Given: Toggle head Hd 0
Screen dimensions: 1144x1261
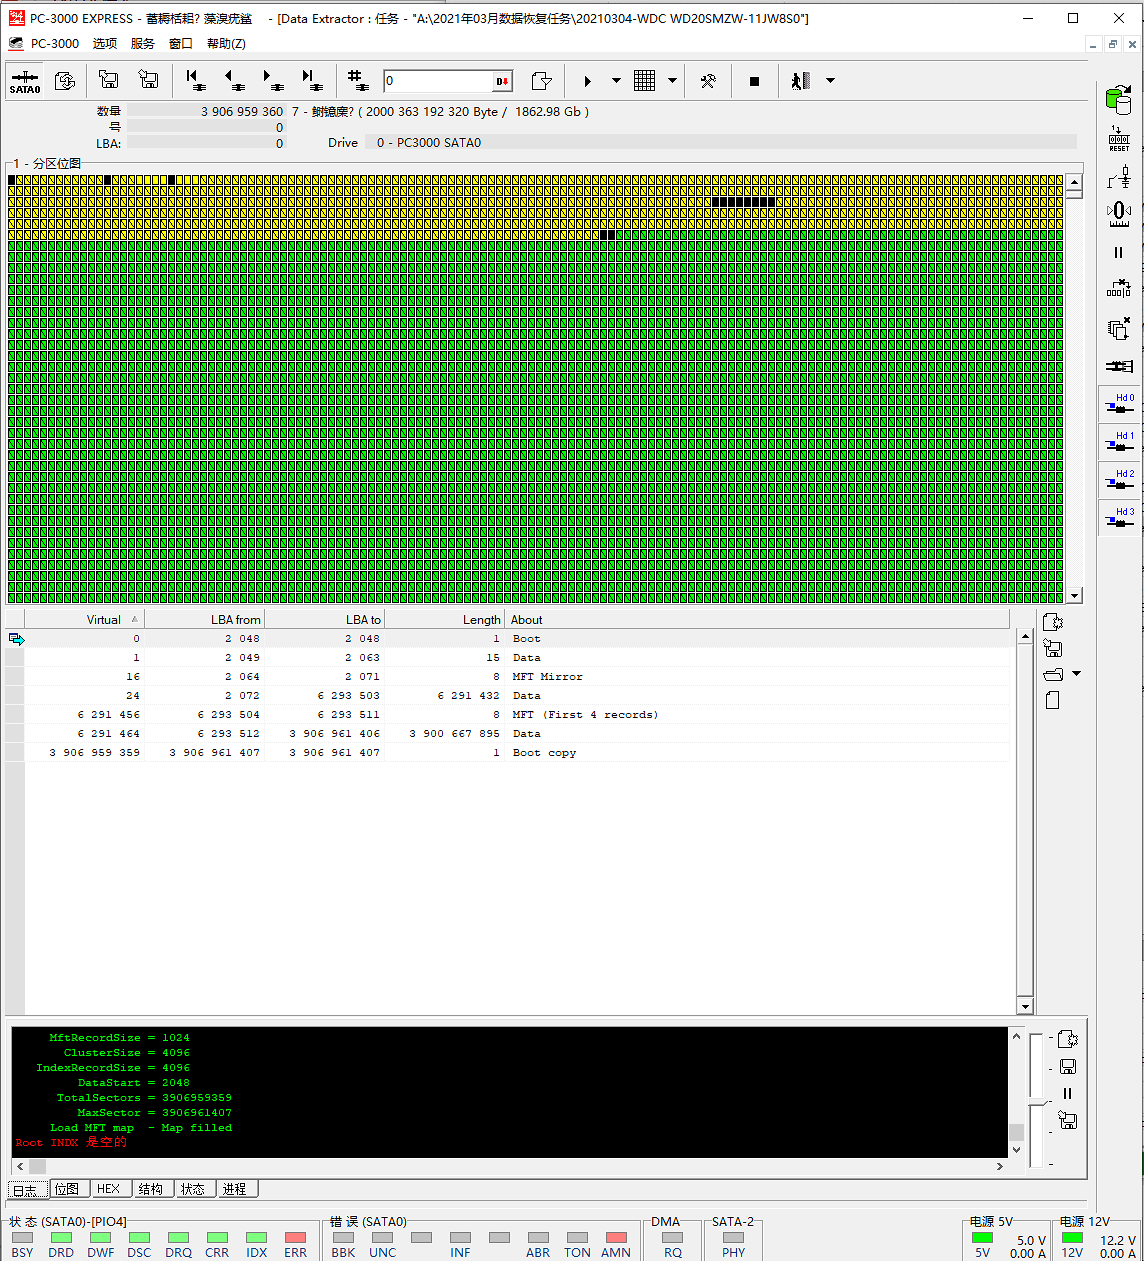Looking at the screenshot, I should (x=1119, y=405).
